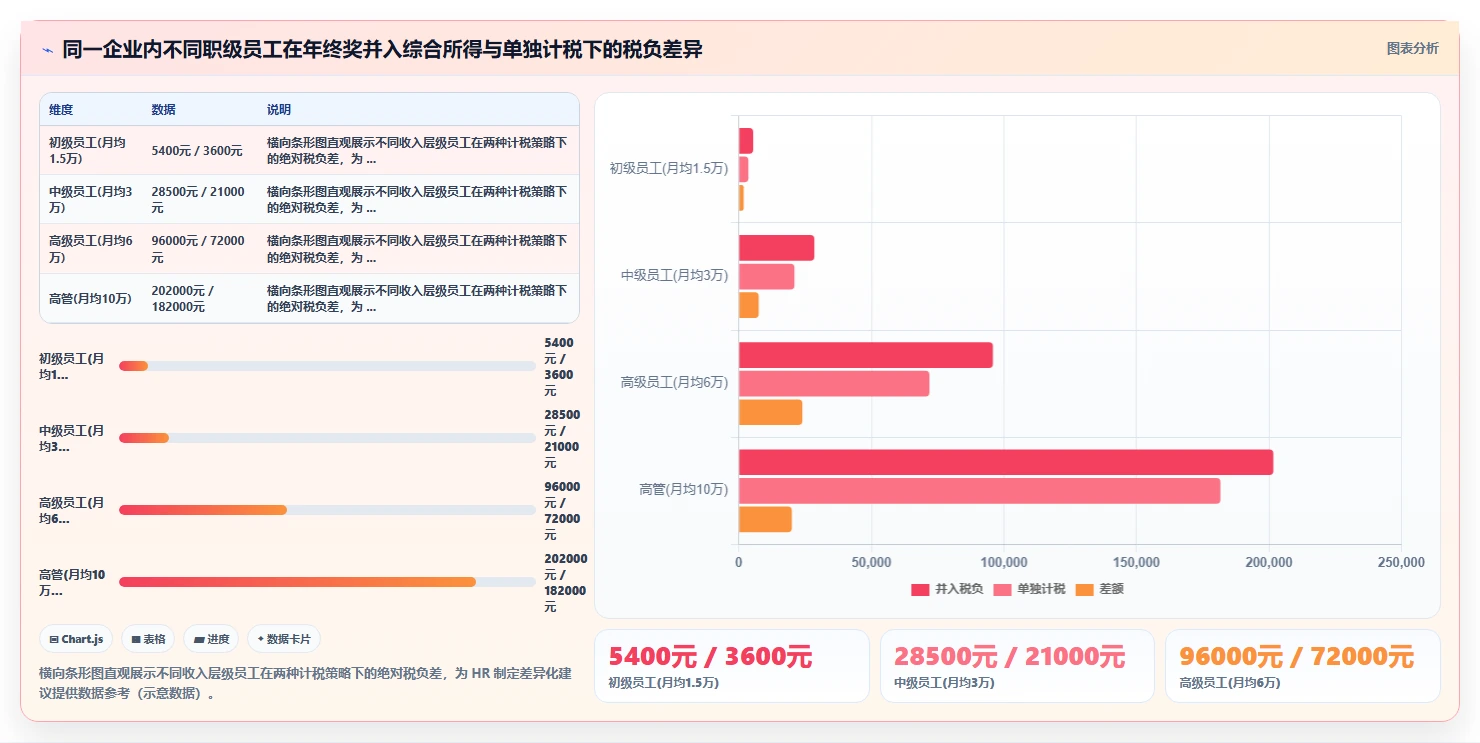This screenshot has width=1480, height=743.
Task: Click the 初级员工 并入税负 chart bar
Action: (x=746, y=141)
